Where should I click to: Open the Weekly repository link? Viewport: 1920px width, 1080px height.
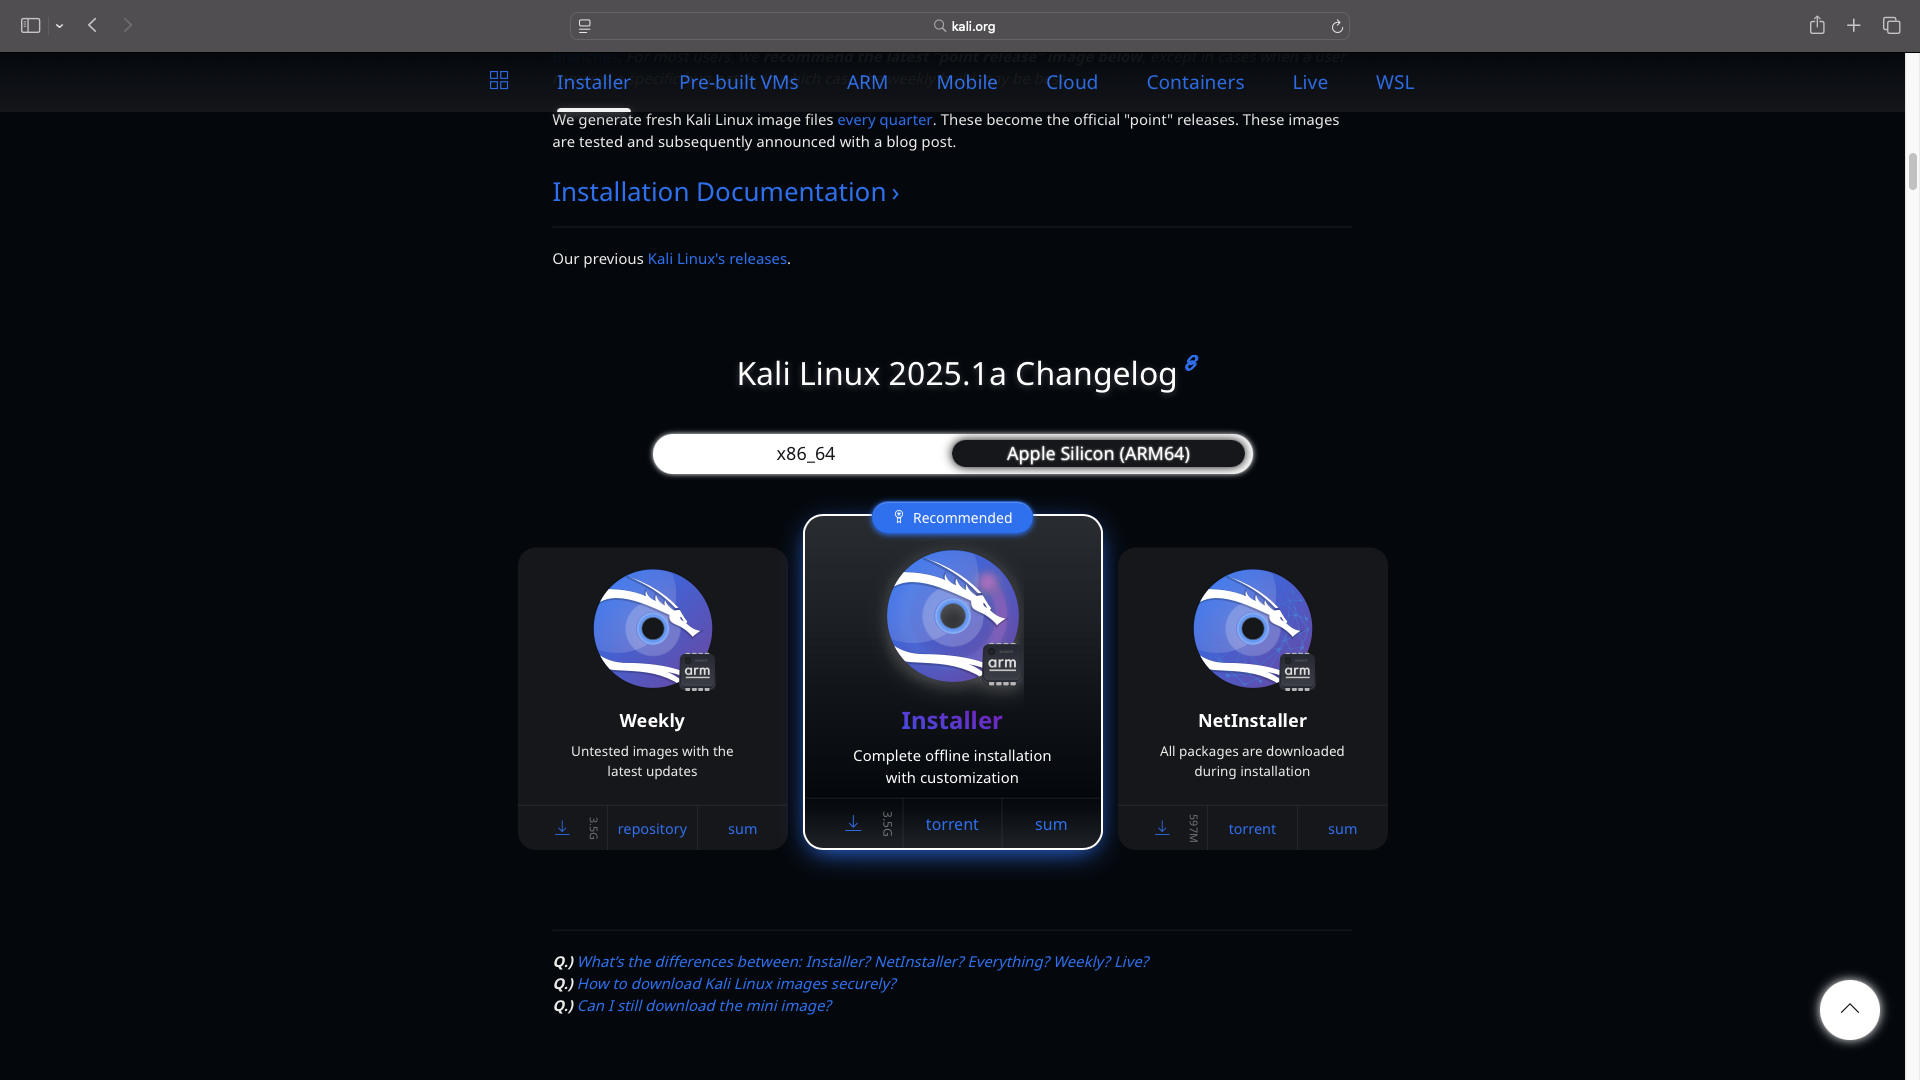coord(652,829)
